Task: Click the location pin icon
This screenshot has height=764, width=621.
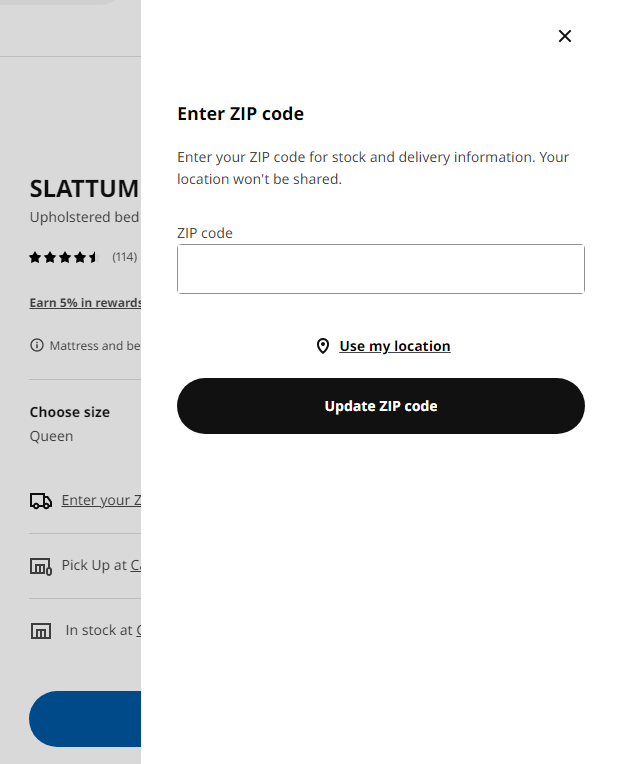Action: 323,346
